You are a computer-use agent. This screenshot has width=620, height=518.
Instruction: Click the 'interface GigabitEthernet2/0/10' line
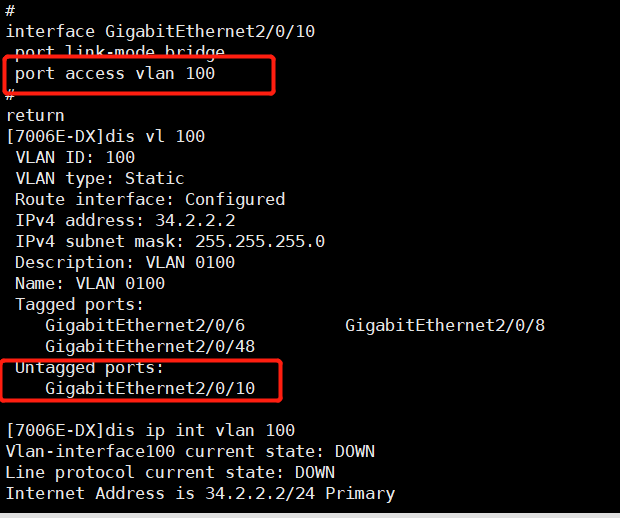(160, 31)
